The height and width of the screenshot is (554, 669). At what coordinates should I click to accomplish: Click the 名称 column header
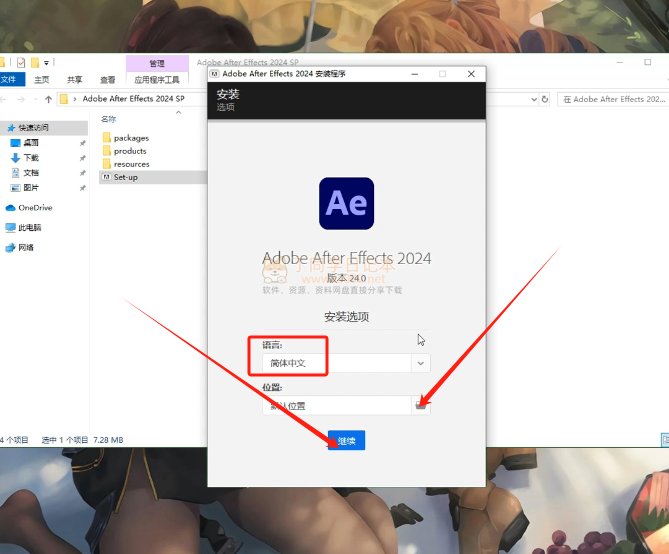108,119
